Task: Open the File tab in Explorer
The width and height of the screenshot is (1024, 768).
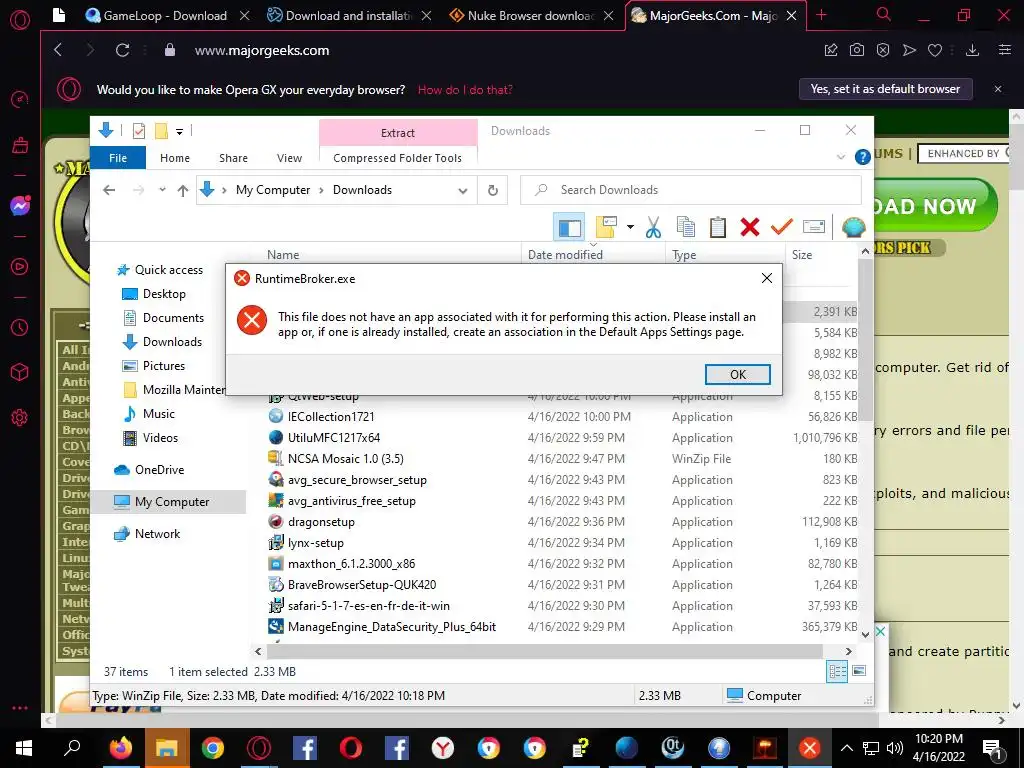Action: (x=118, y=157)
